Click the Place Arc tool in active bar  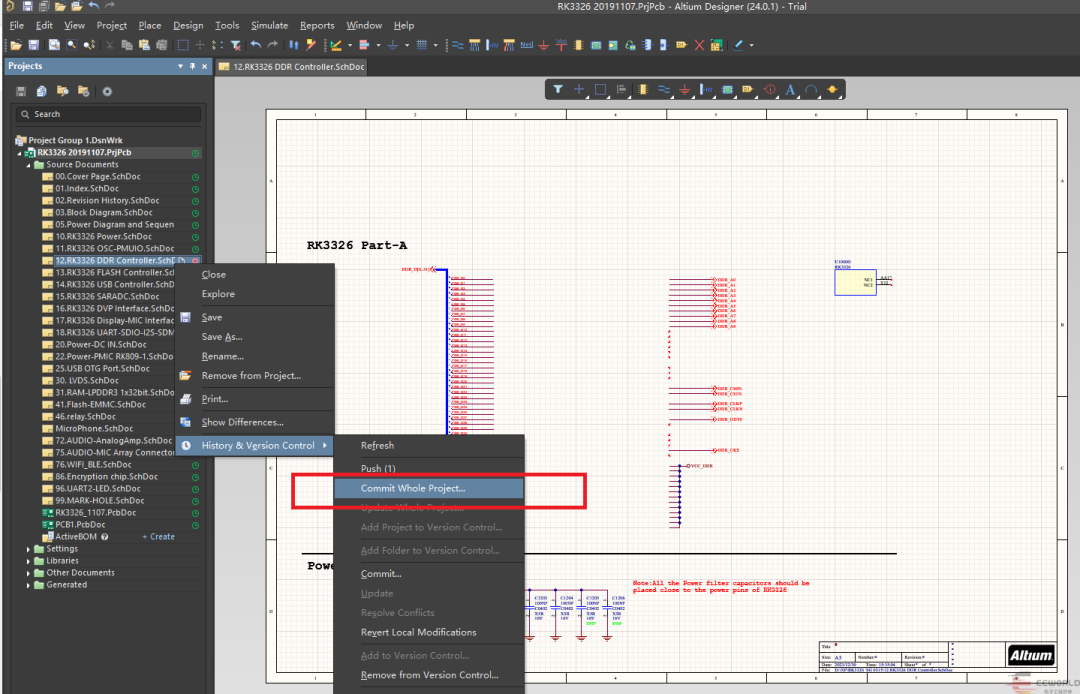click(x=811, y=90)
